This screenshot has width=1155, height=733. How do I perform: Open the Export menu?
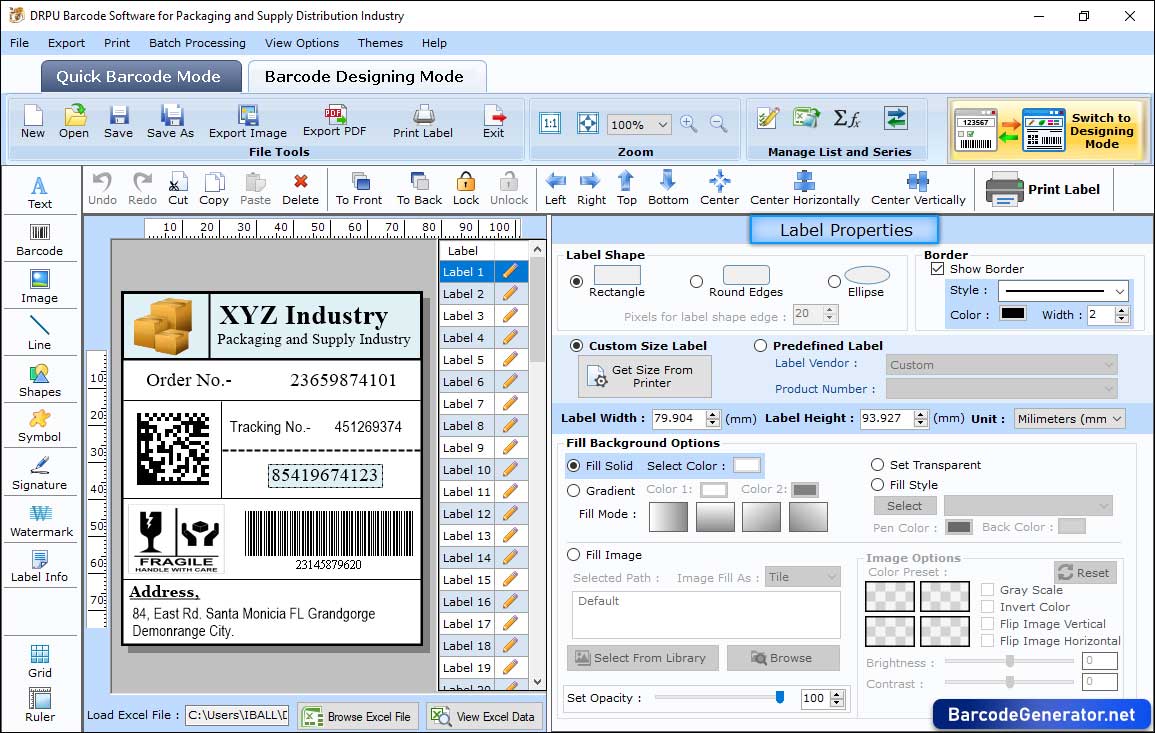point(66,43)
